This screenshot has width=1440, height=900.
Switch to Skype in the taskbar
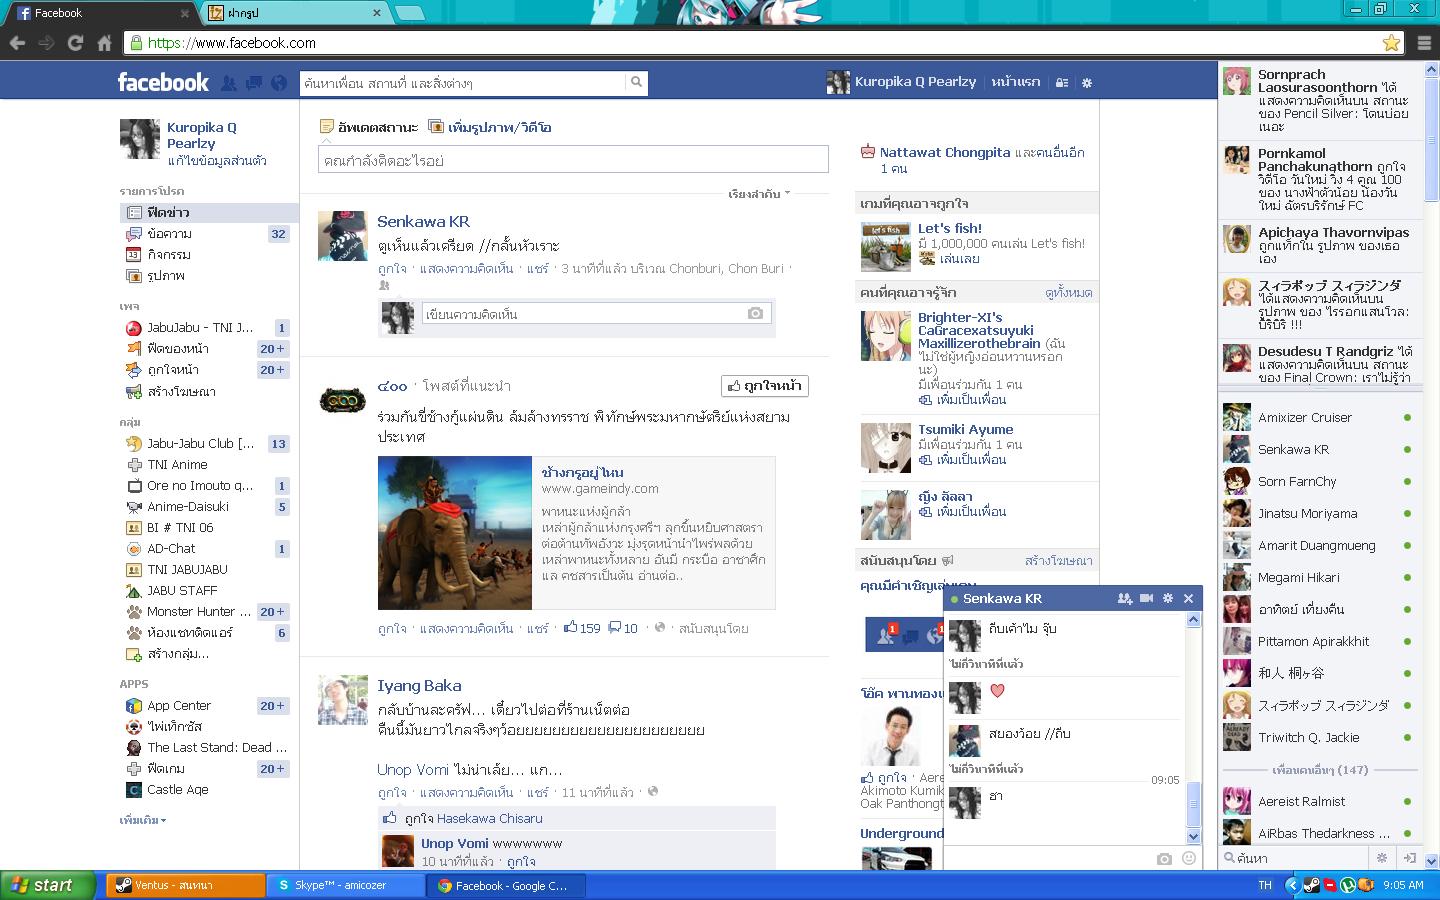[346, 885]
